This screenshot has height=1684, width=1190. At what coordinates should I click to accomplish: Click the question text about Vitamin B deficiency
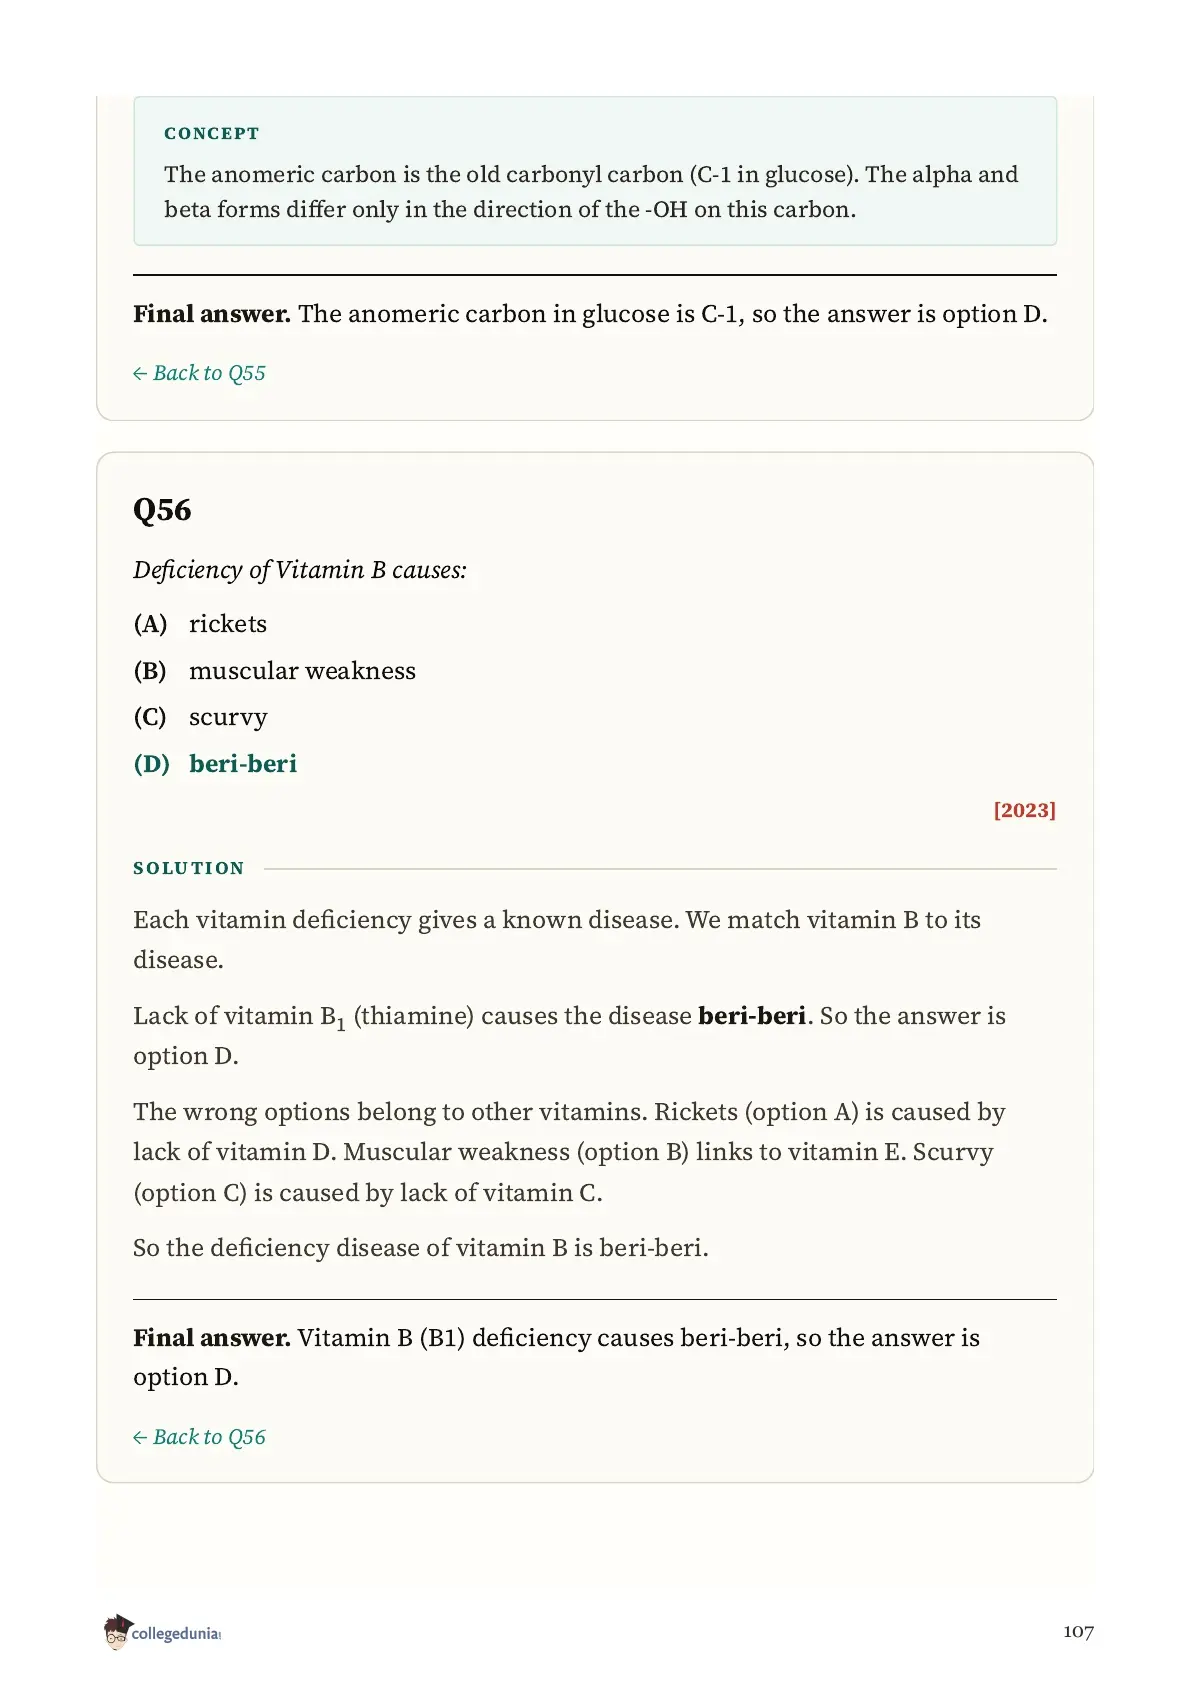coord(300,570)
